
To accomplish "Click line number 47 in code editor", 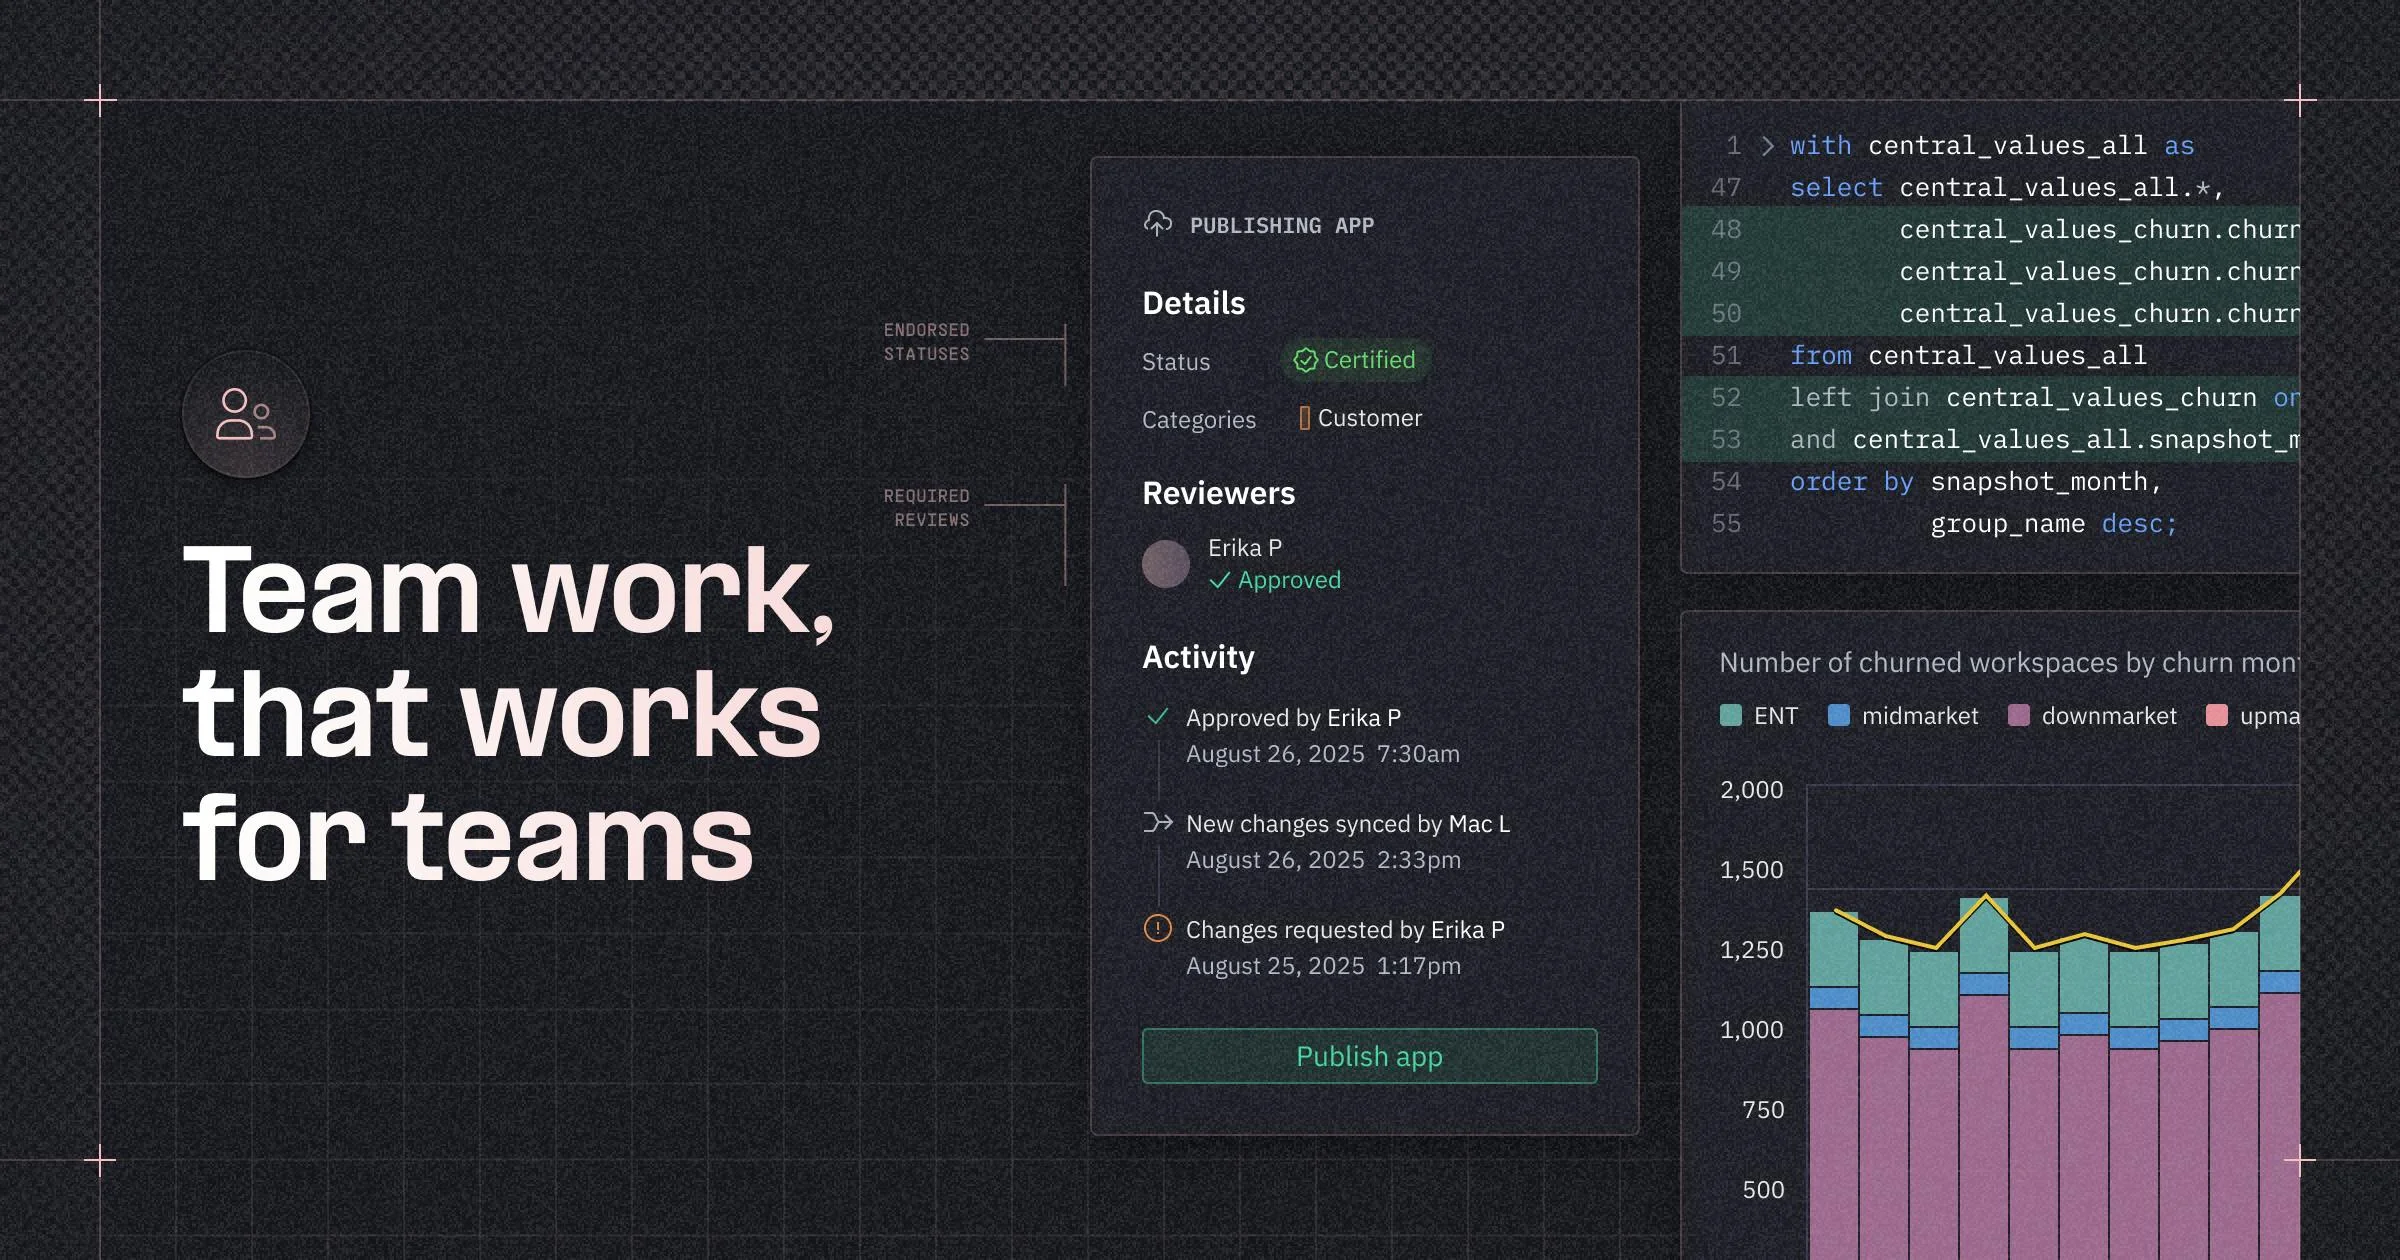I will [1726, 188].
